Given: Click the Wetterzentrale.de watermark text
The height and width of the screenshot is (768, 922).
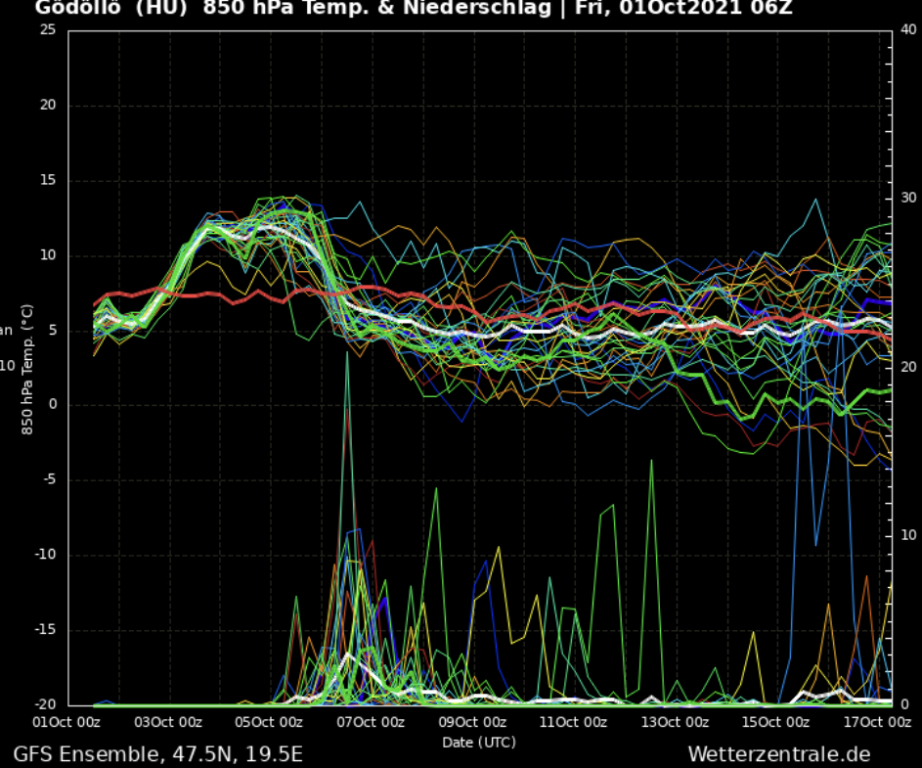Looking at the screenshot, I should click(x=778, y=754).
